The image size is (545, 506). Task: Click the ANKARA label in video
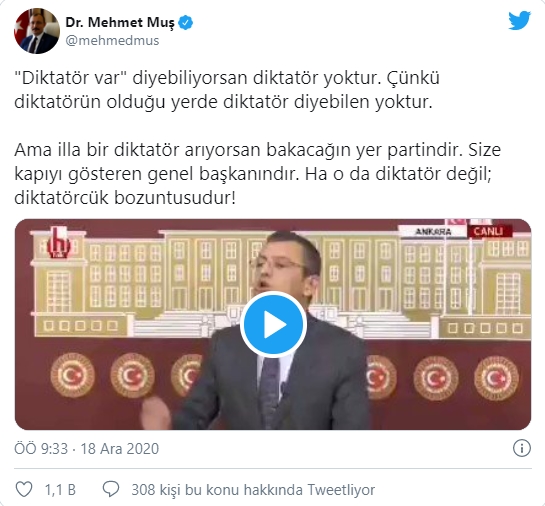point(433,231)
